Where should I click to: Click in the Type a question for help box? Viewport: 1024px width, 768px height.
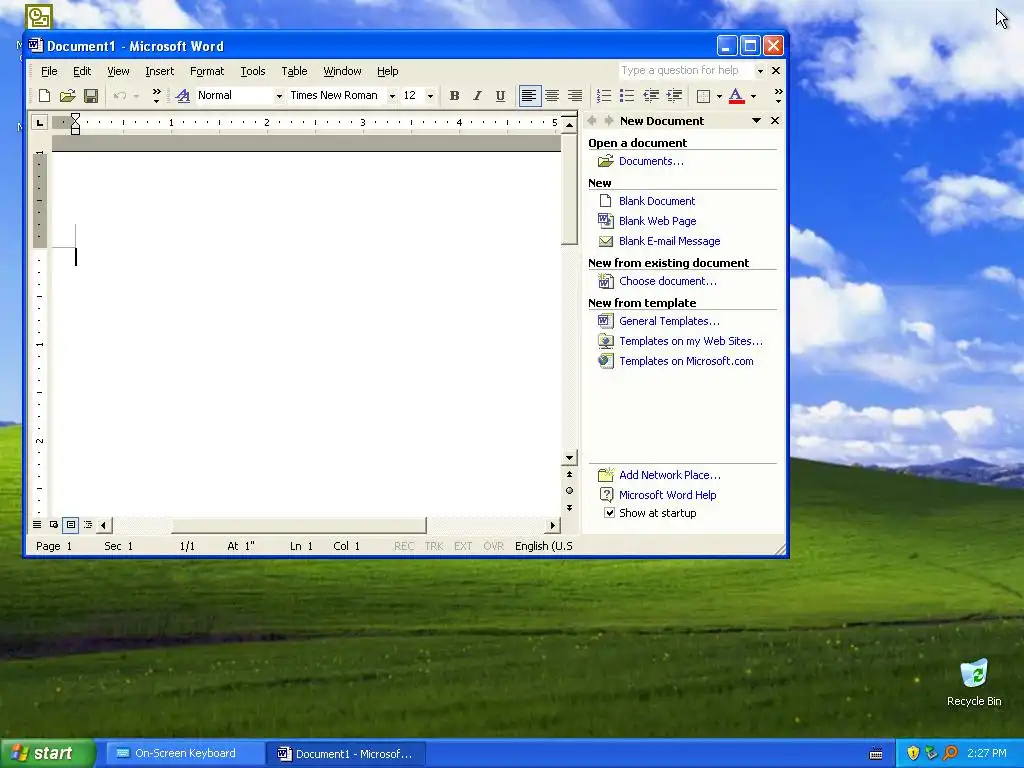pos(686,71)
